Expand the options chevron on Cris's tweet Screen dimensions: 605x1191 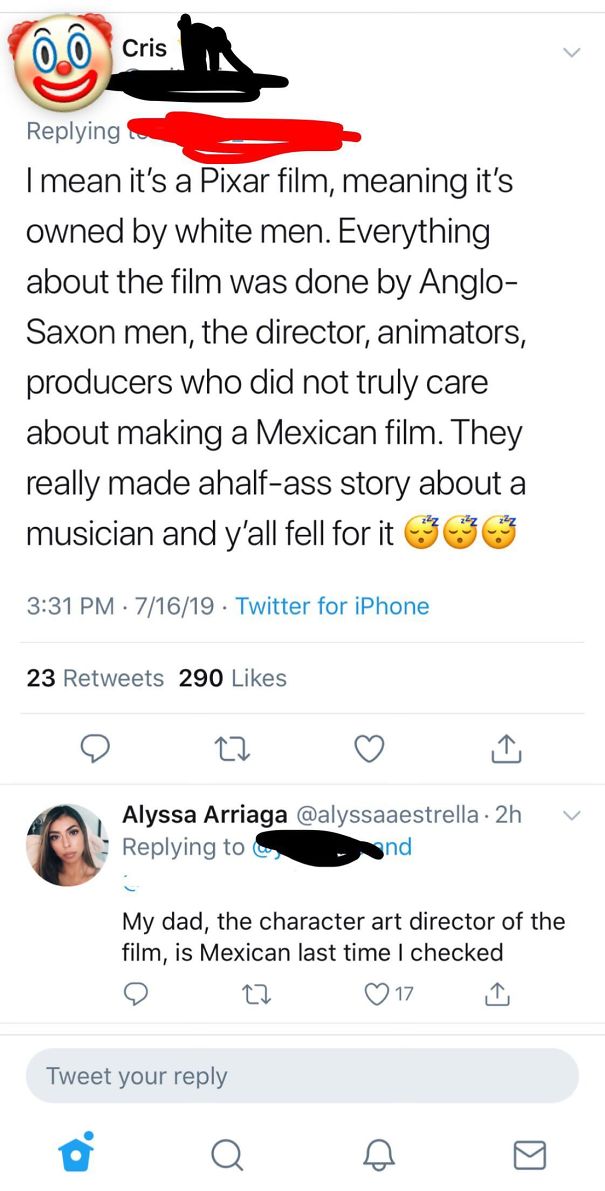coord(571,52)
